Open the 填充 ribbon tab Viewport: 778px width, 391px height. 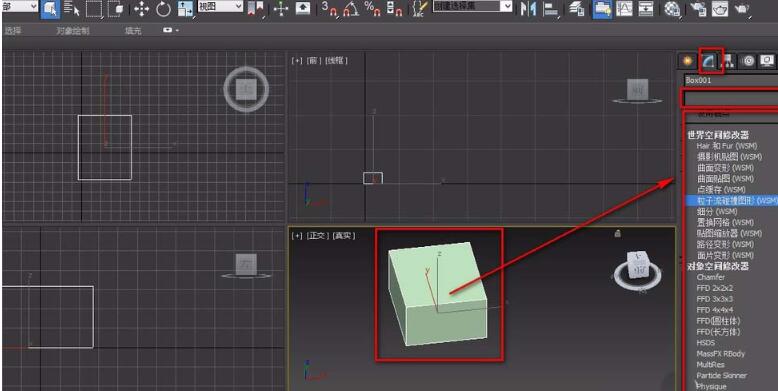tap(133, 31)
